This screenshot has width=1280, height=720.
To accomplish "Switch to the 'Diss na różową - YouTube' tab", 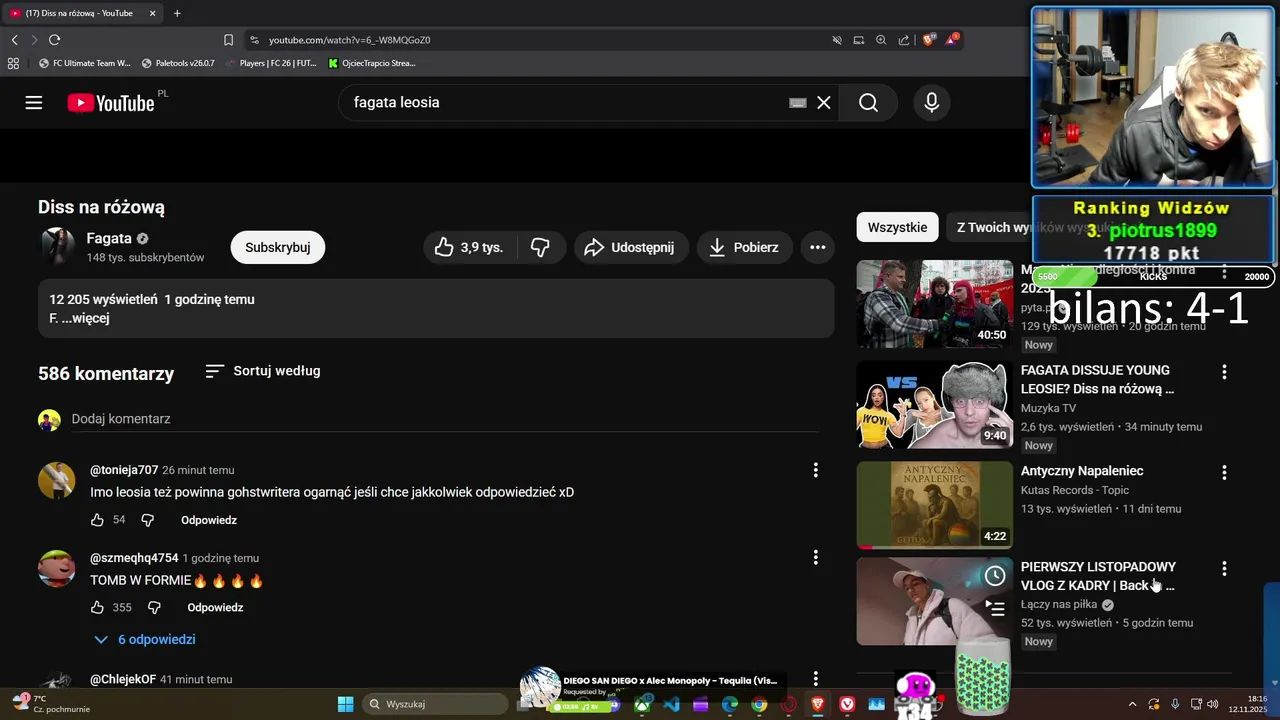I will (83, 13).
